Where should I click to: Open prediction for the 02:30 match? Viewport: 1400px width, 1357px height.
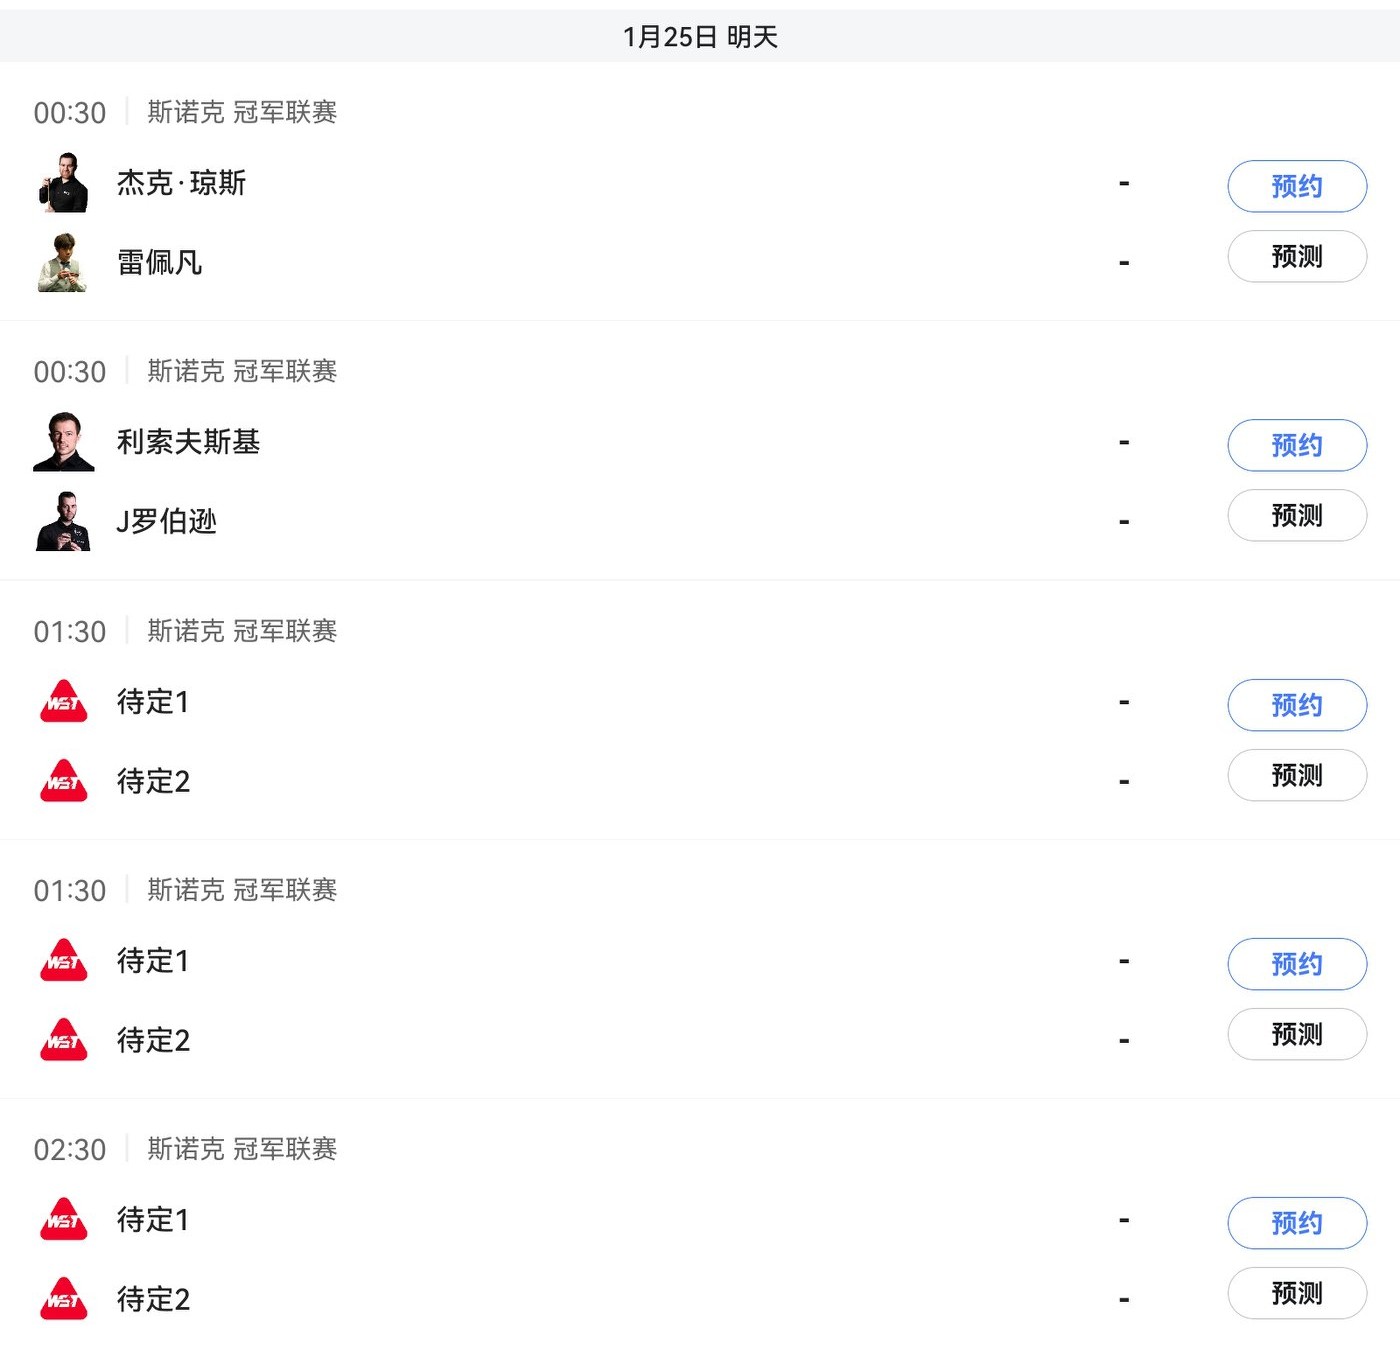coord(1296,1293)
